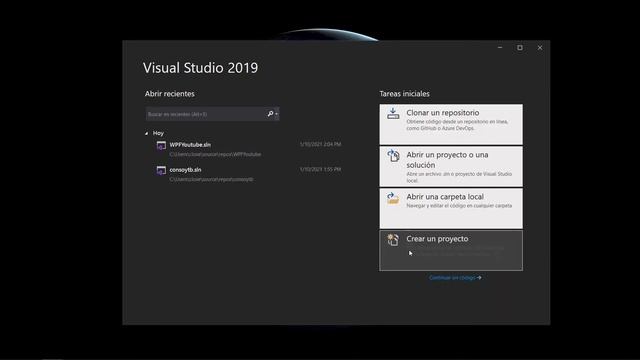Open the search options dropdown arrow
640x360 pixels.
(276, 114)
